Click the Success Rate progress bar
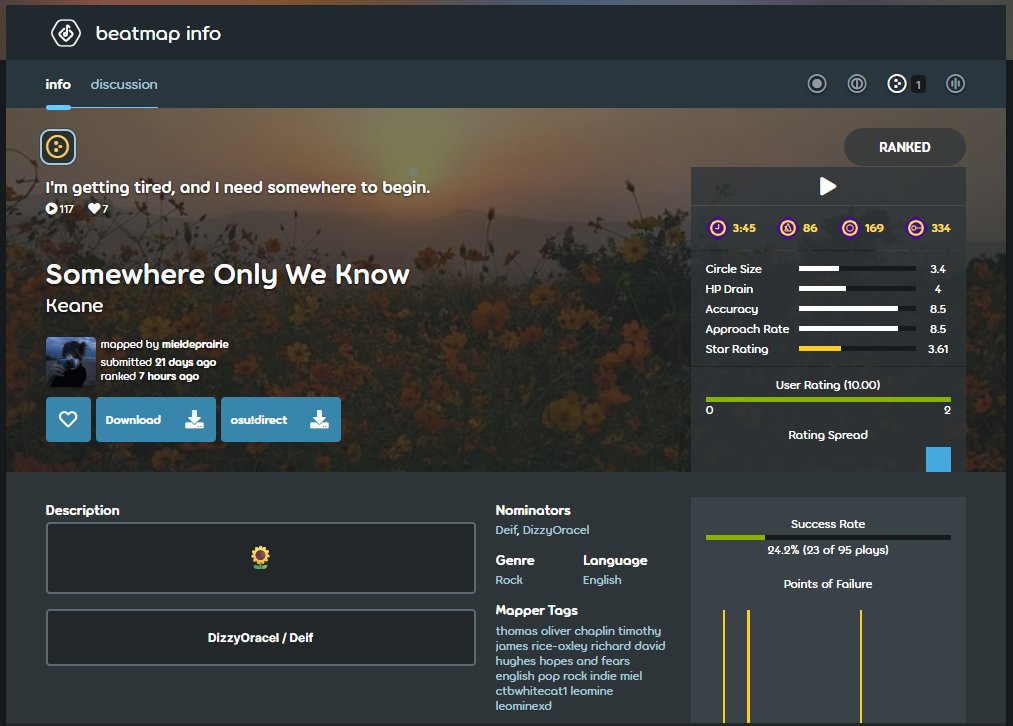 (x=828, y=537)
